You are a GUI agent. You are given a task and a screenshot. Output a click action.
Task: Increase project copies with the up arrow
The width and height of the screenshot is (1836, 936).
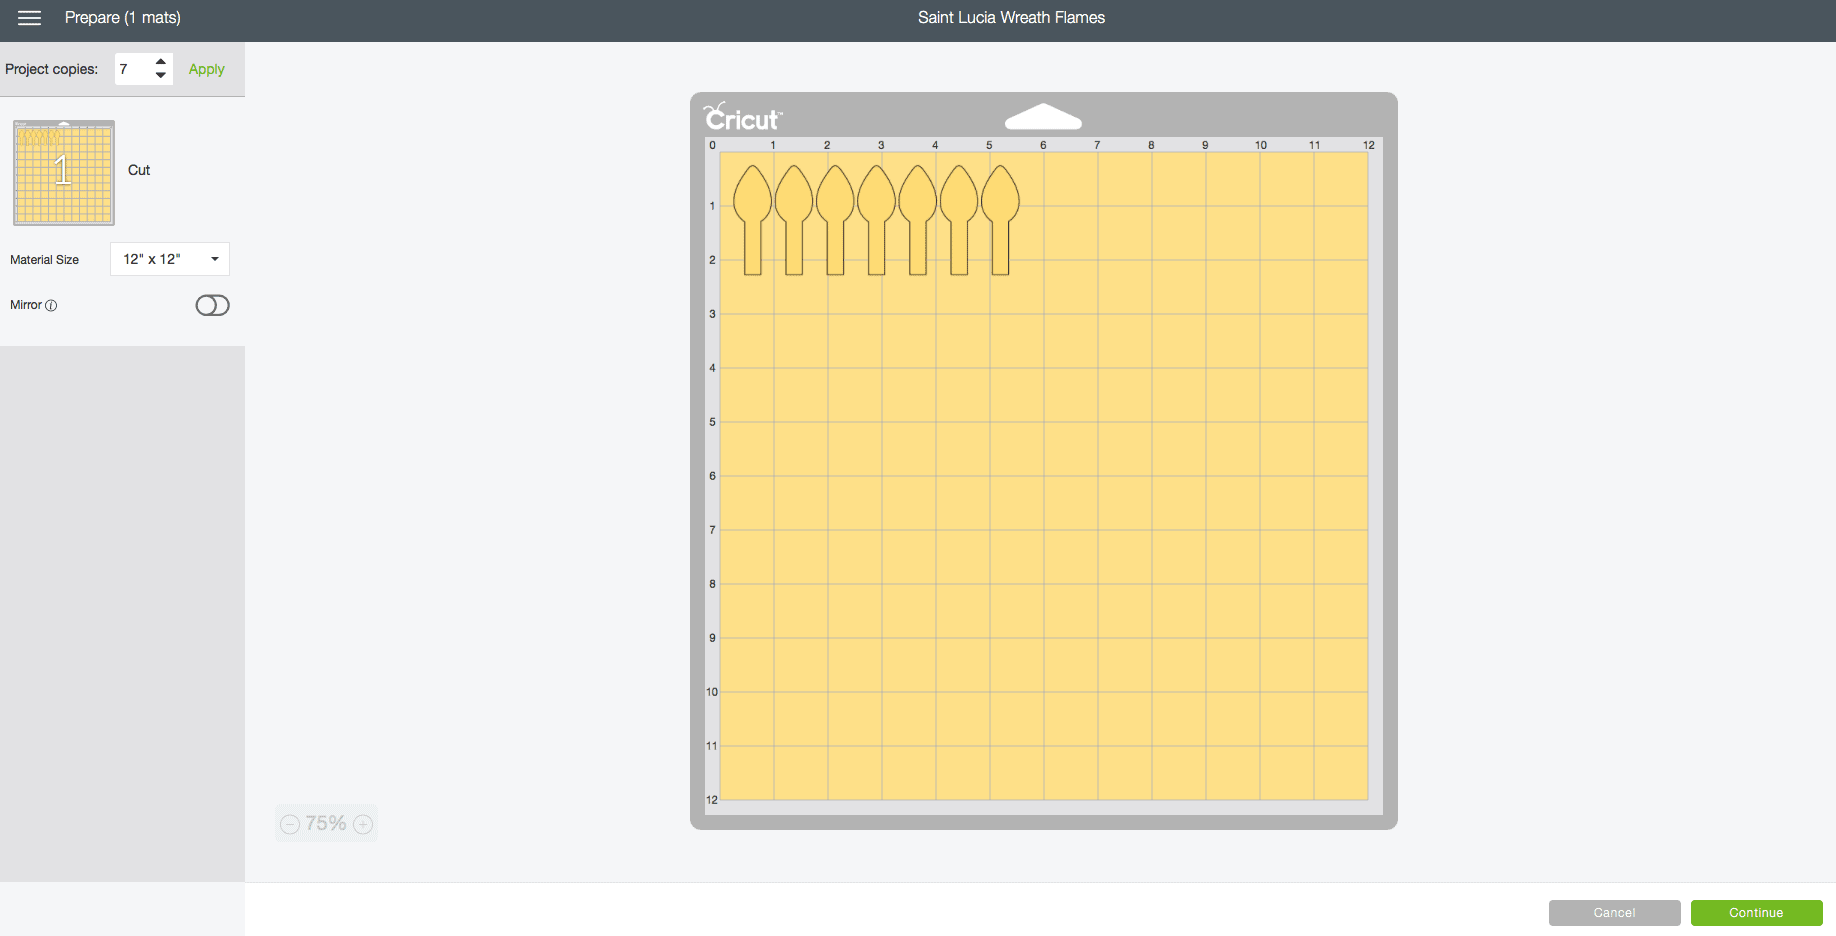[161, 62]
